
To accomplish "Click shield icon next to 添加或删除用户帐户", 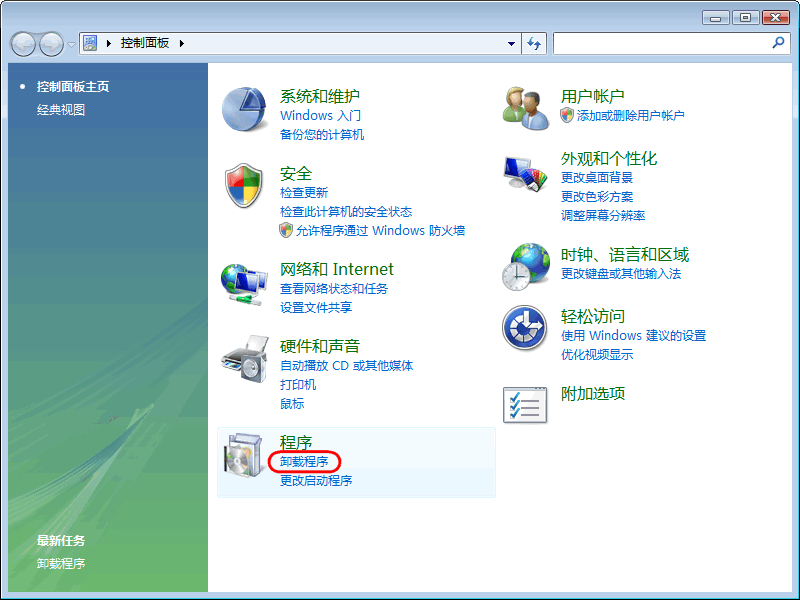I will coord(567,115).
